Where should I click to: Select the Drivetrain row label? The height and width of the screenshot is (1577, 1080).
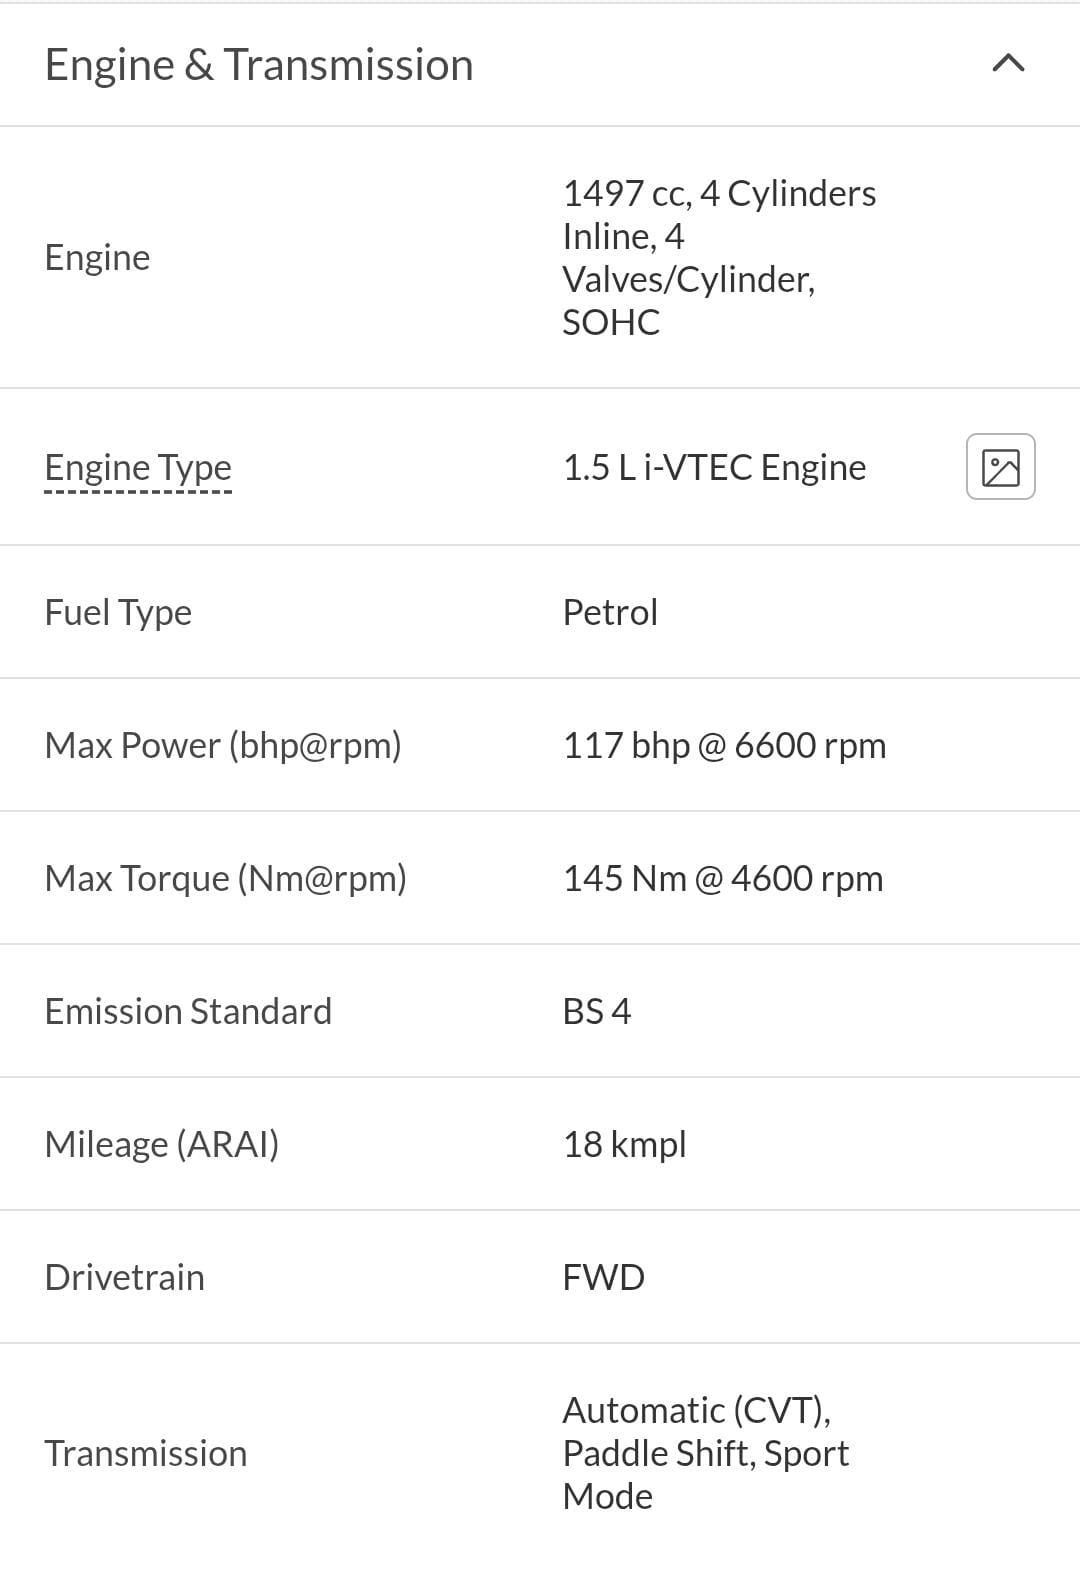[x=124, y=1277]
